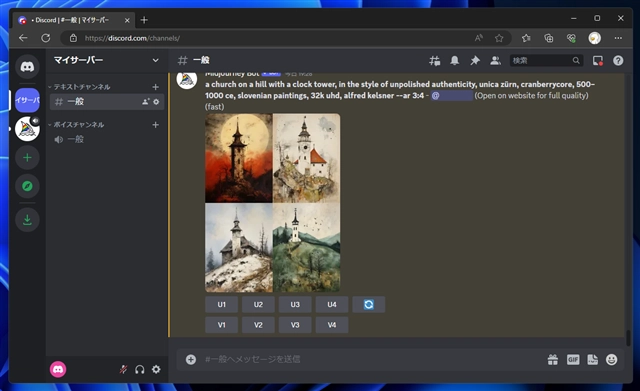Join 一般 voice channel
Screen dimensions: 640x391
click(x=107, y=139)
